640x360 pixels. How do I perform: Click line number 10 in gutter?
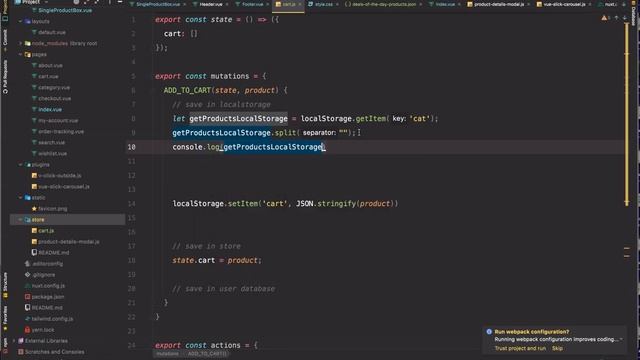(x=131, y=147)
